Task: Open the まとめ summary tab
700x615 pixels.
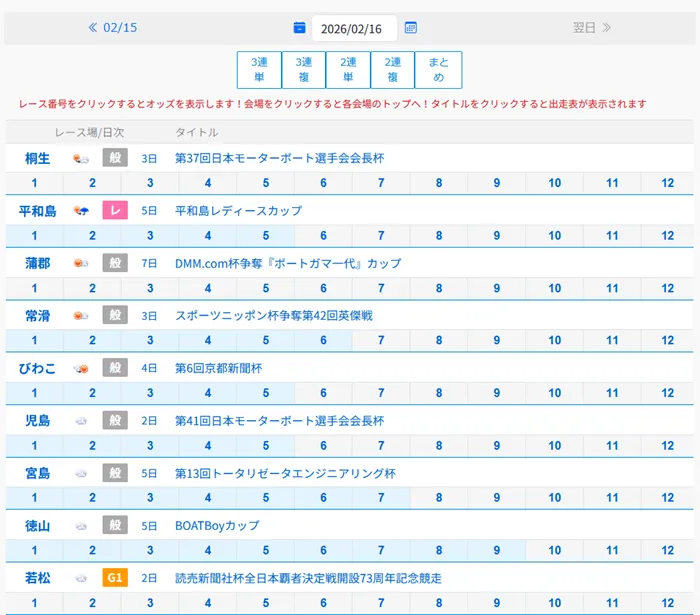Action: click(438, 70)
